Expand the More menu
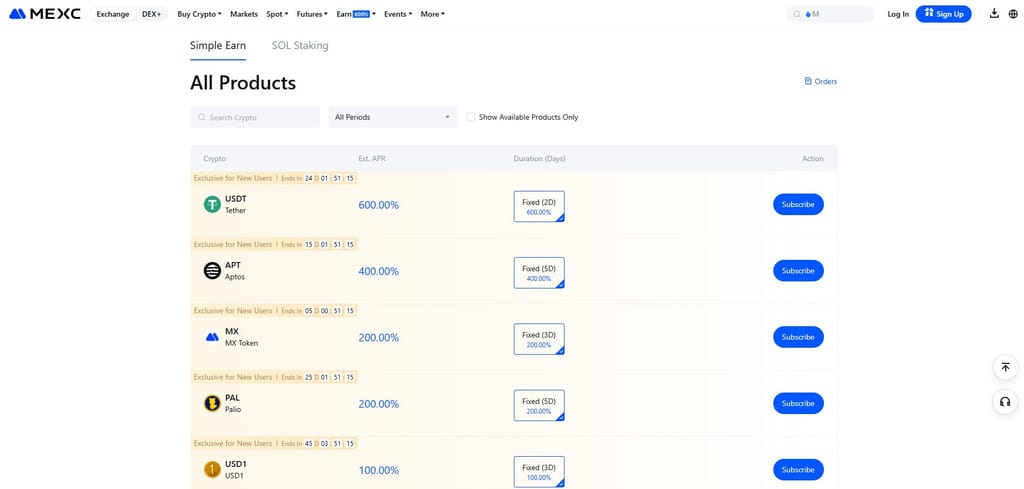 pyautogui.click(x=432, y=14)
